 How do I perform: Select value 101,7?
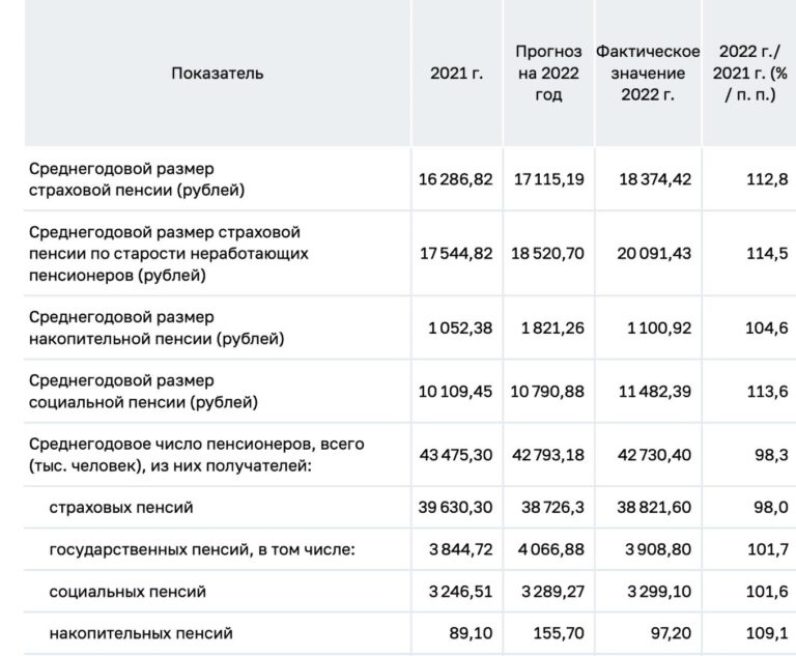pyautogui.click(x=768, y=549)
